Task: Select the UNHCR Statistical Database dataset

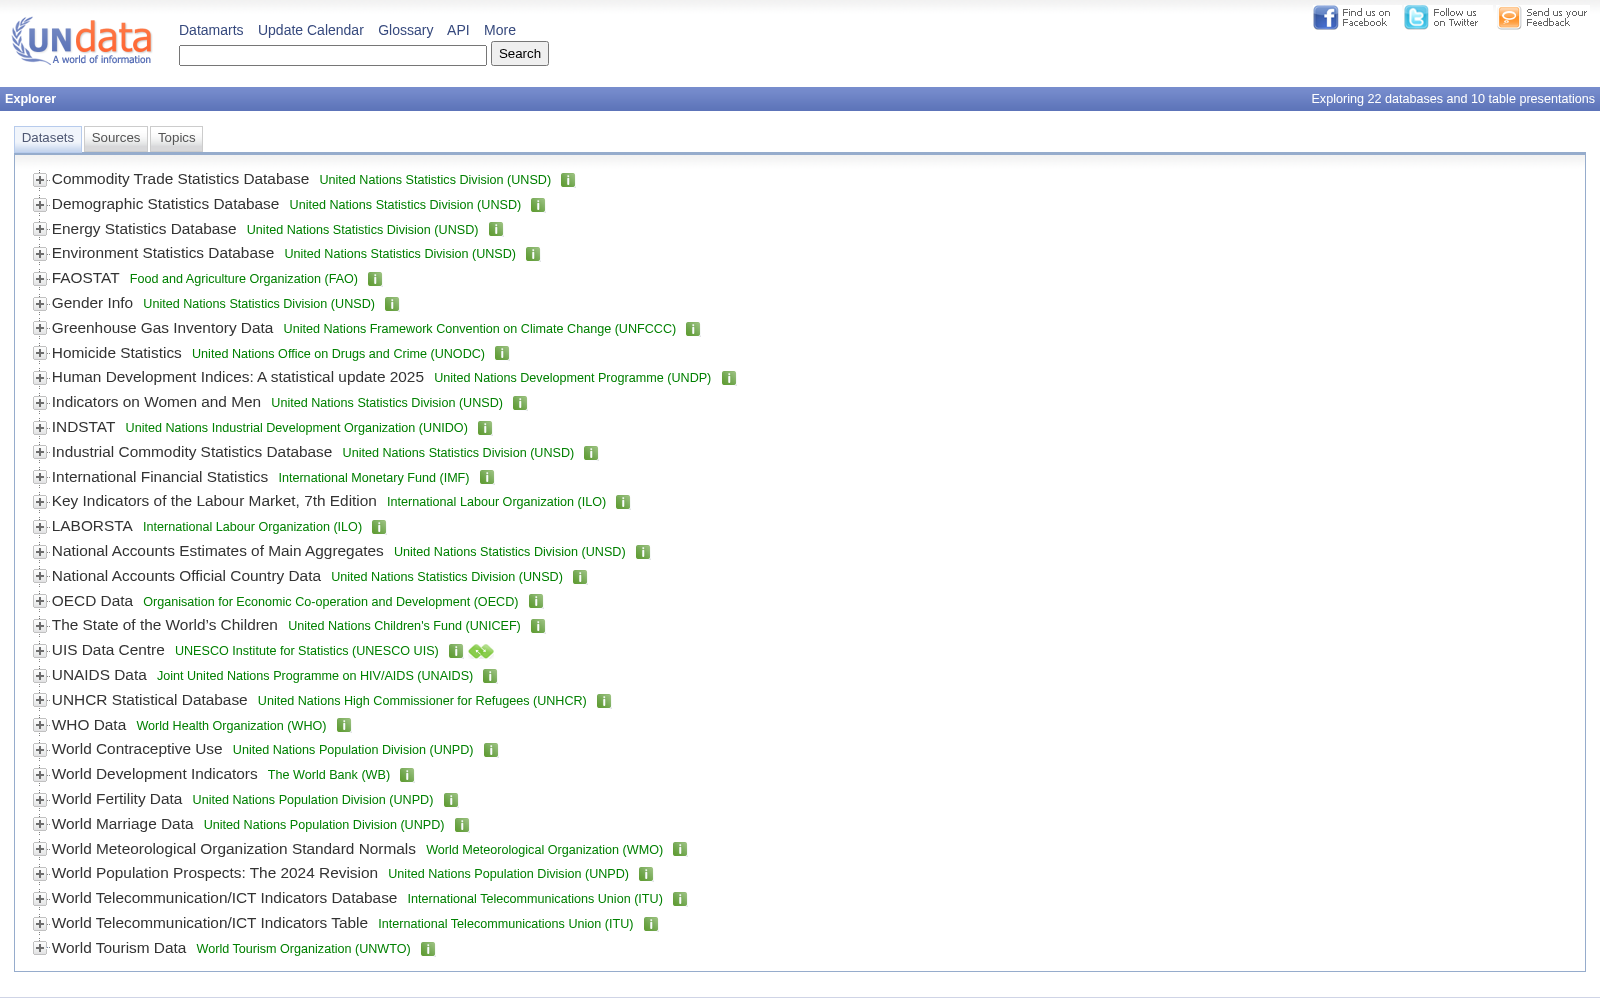Action: (x=150, y=700)
